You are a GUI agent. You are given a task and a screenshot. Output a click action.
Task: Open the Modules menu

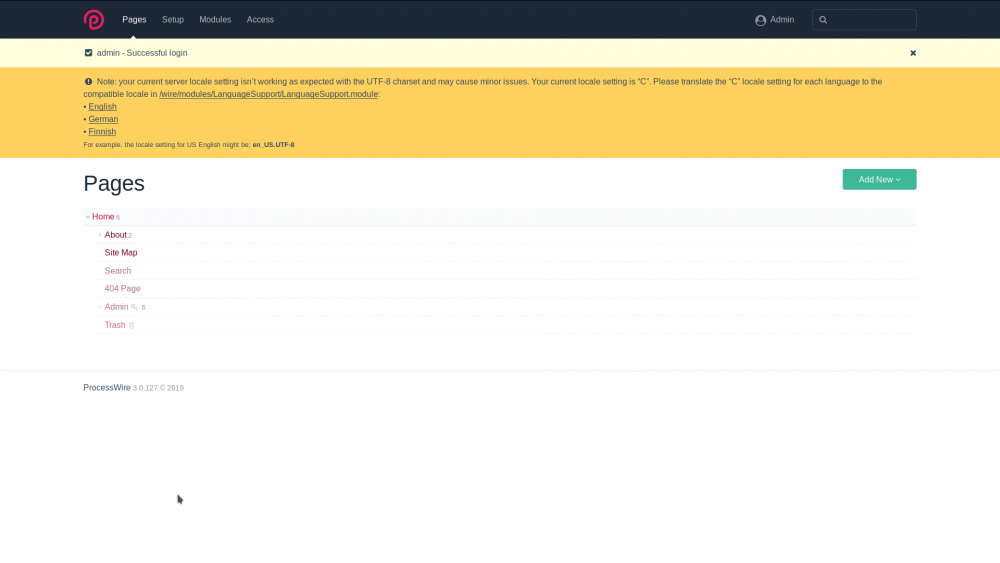tap(215, 20)
